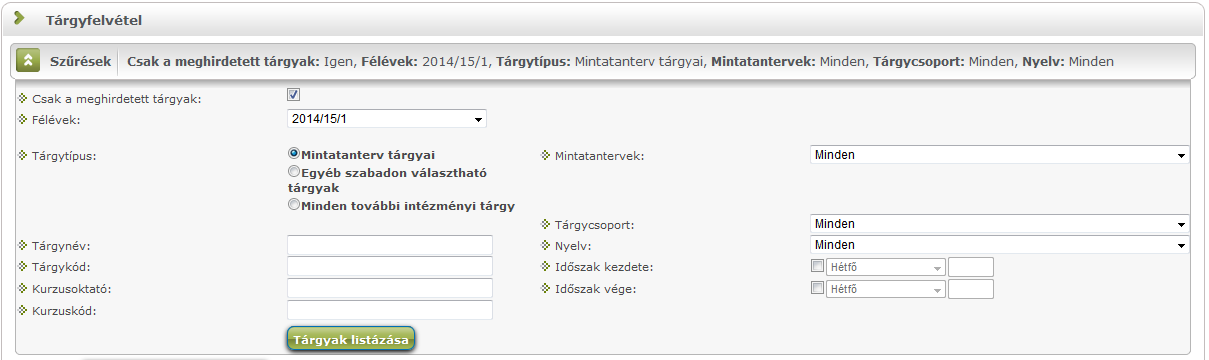Open the Mintatantervek dropdown

pyautogui.click(x=999, y=155)
